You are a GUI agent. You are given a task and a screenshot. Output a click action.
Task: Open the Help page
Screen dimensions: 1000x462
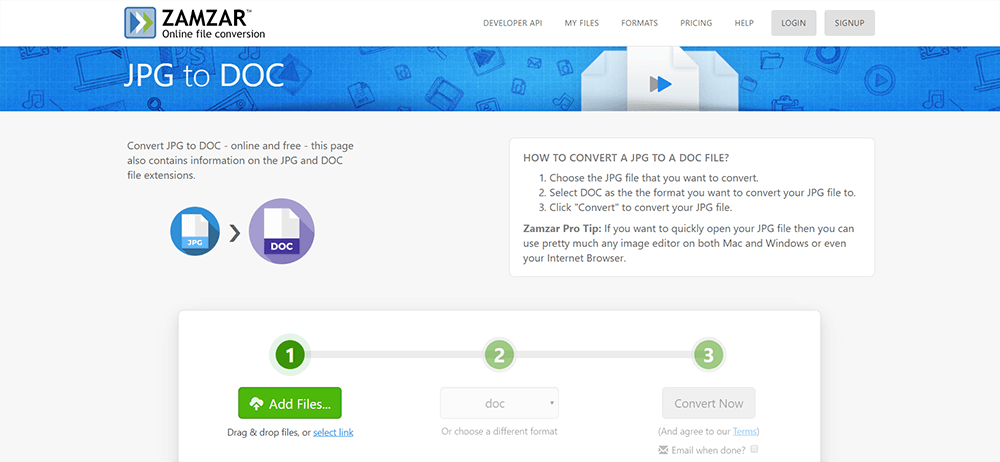744,23
